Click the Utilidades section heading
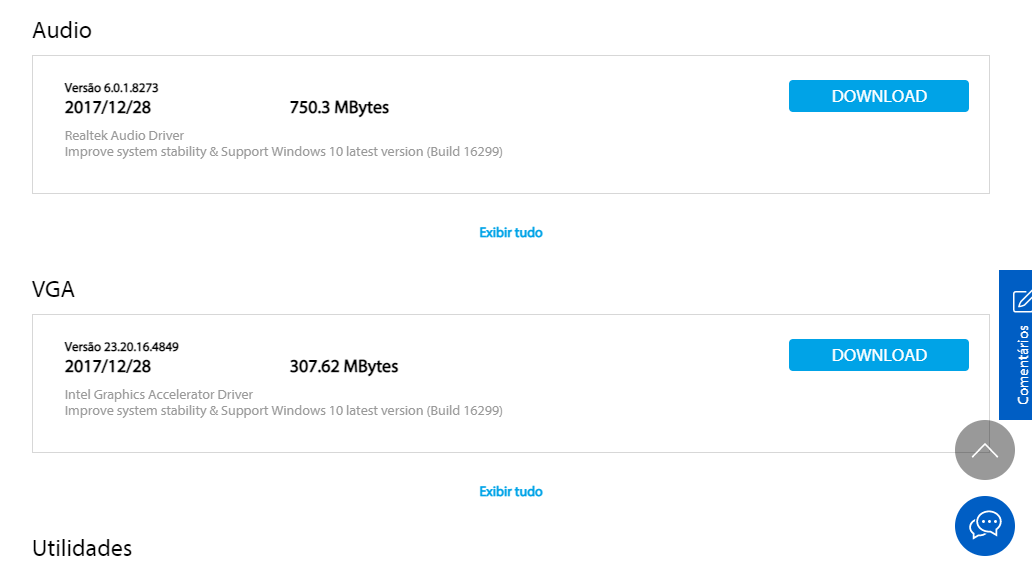The height and width of the screenshot is (565, 1032). pyautogui.click(x=82, y=548)
